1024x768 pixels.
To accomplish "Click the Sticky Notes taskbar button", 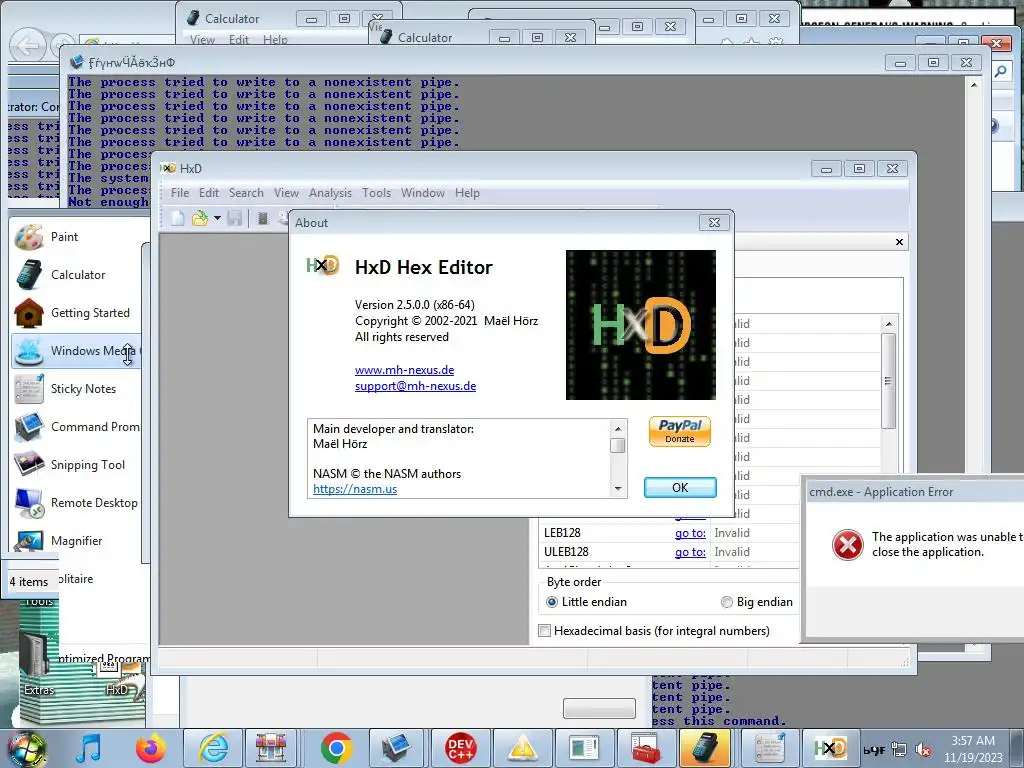I will point(770,748).
